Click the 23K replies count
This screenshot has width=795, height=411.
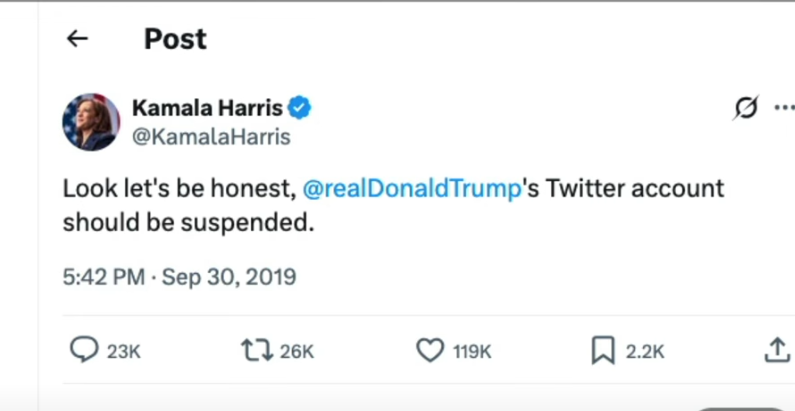coord(123,350)
